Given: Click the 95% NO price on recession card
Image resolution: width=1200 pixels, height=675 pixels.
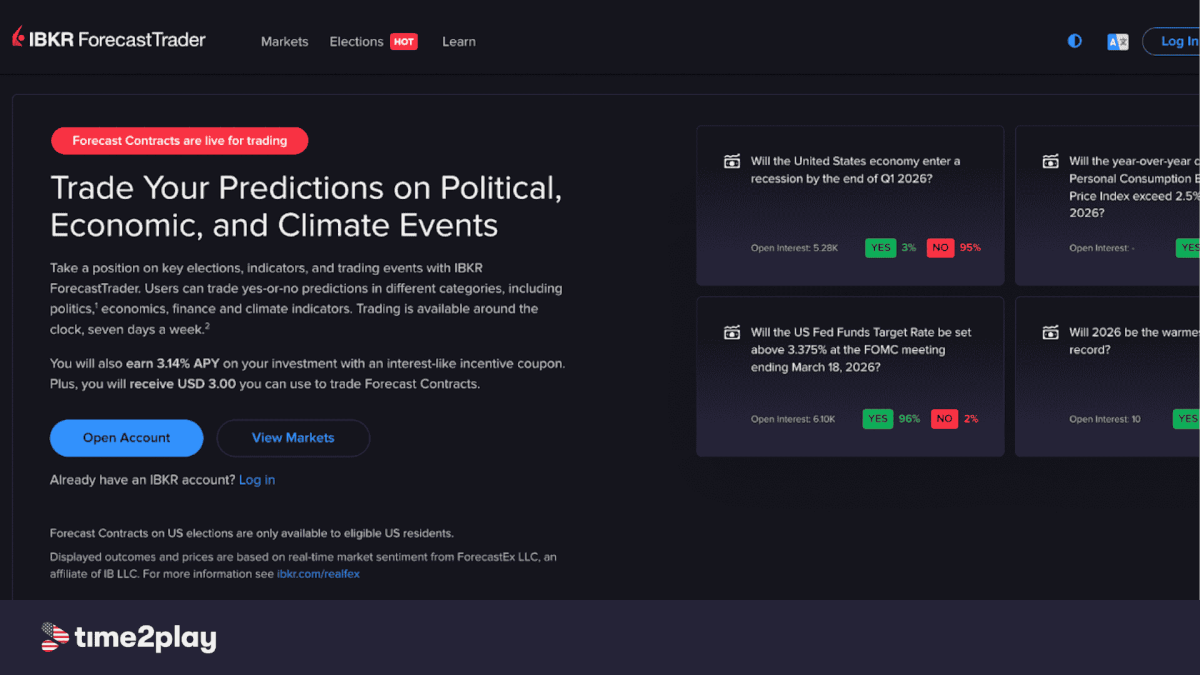Looking at the screenshot, I should coord(970,247).
